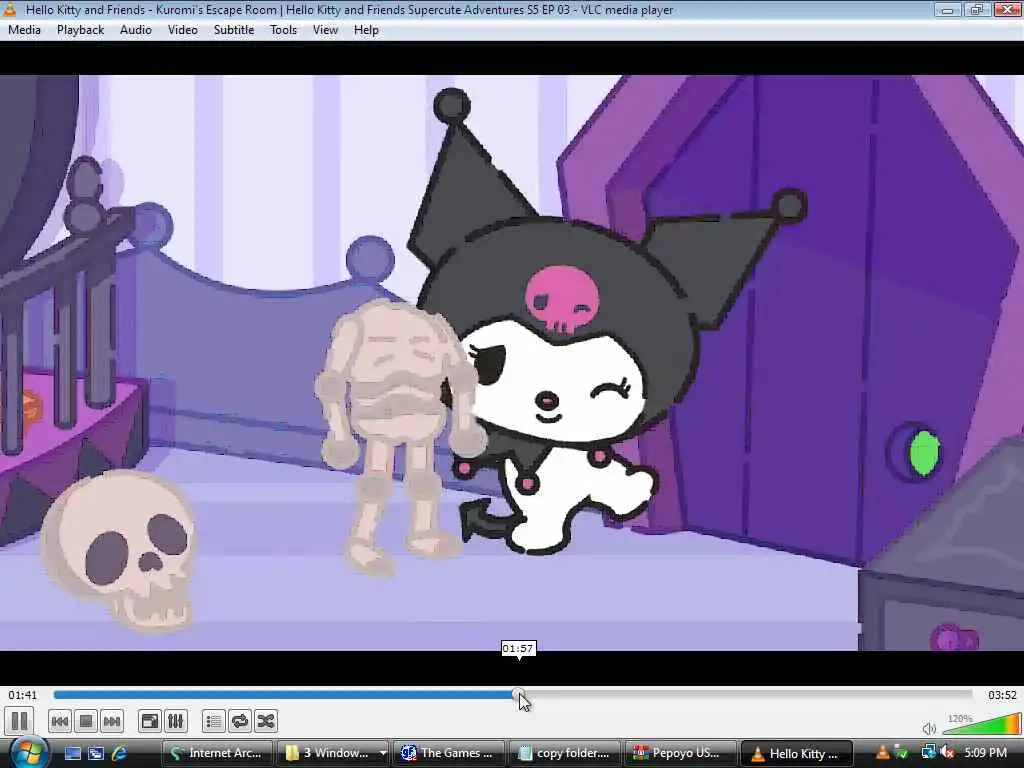Skip to the next media item
The height and width of the screenshot is (768, 1024).
(112, 721)
